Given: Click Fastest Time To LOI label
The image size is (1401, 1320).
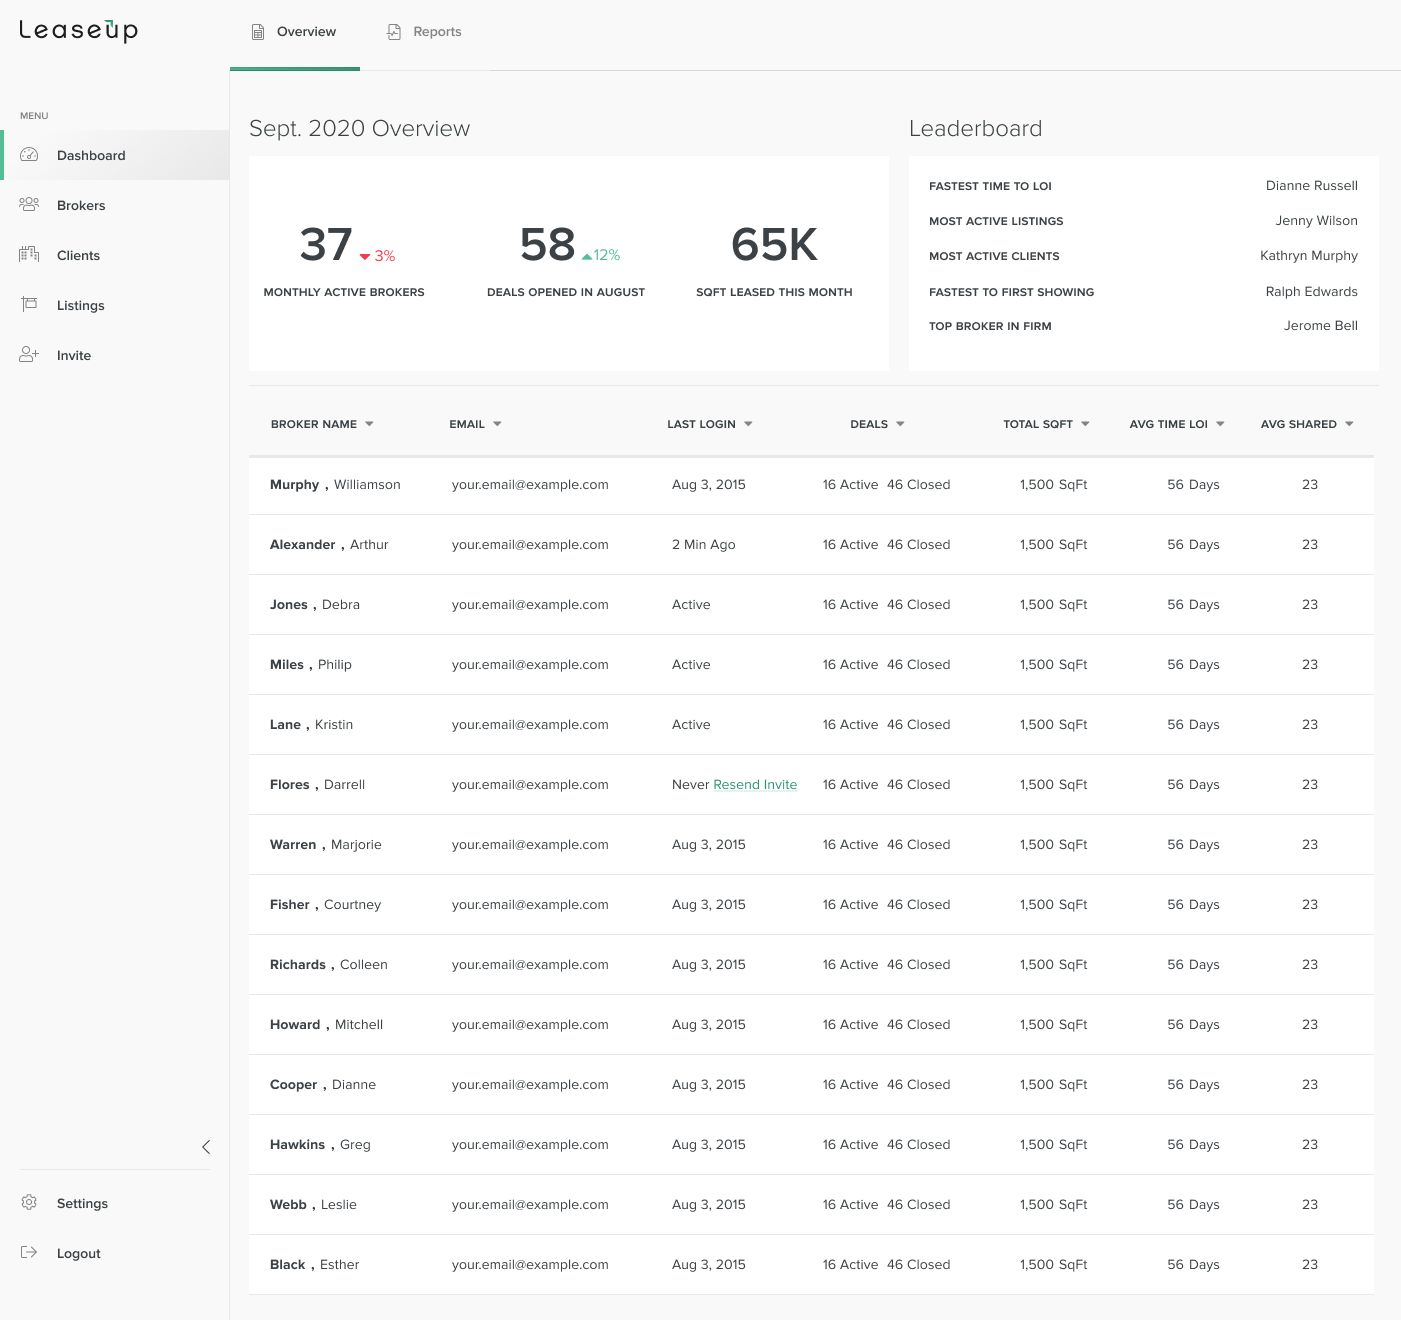Looking at the screenshot, I should click(990, 186).
